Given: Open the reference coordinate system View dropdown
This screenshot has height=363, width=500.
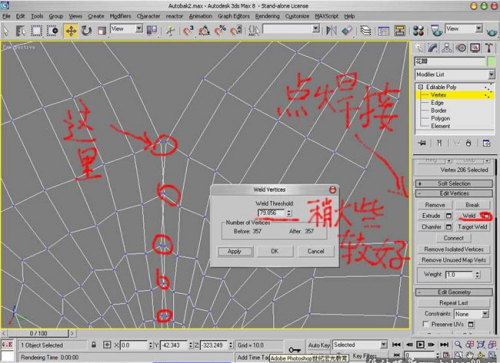Looking at the screenshot, I should 126,29.
